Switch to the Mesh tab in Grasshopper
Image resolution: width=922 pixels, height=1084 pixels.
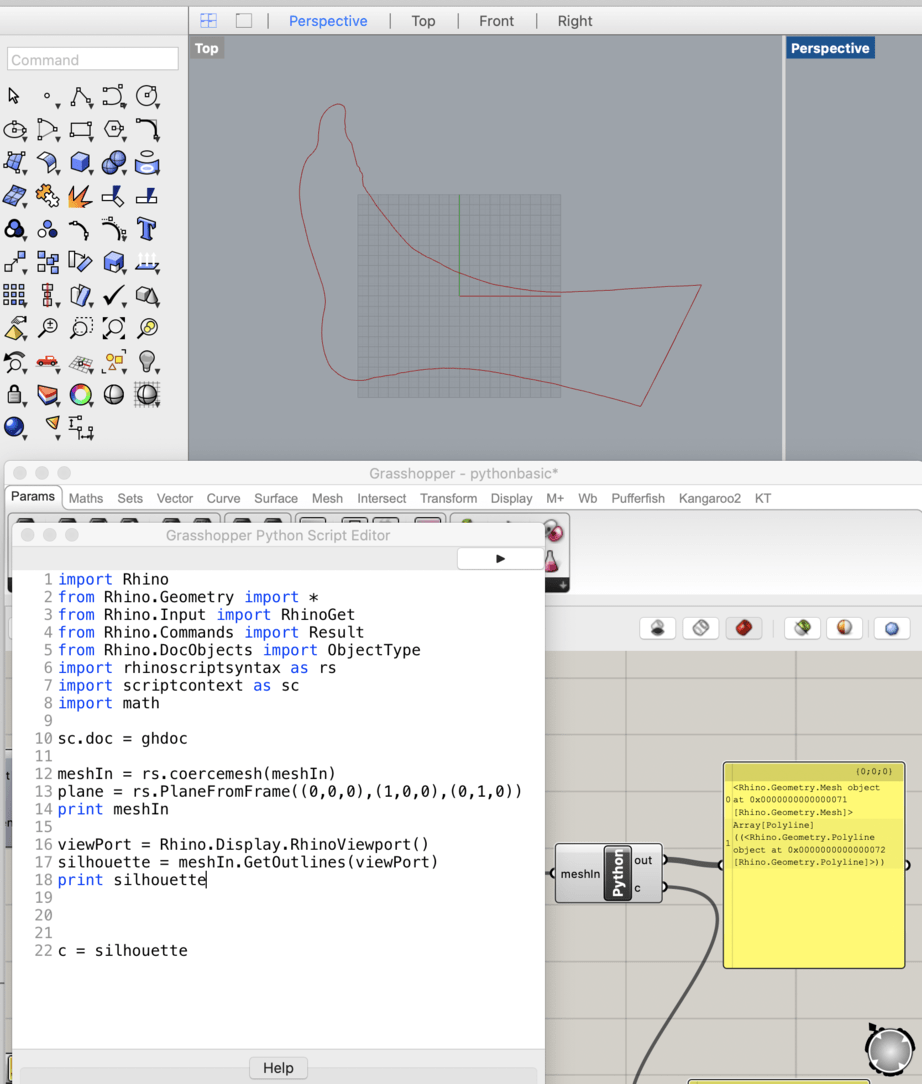tap(326, 498)
